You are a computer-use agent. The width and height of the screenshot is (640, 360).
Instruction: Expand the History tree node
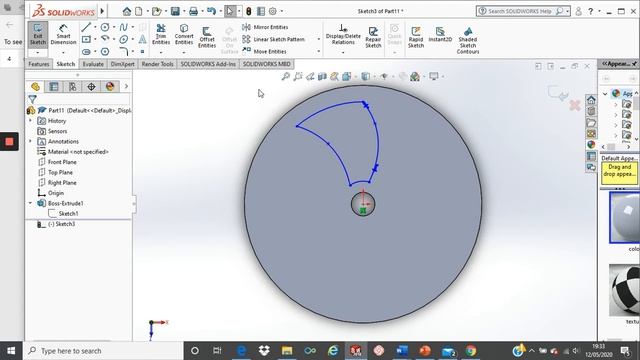click(x=30, y=121)
